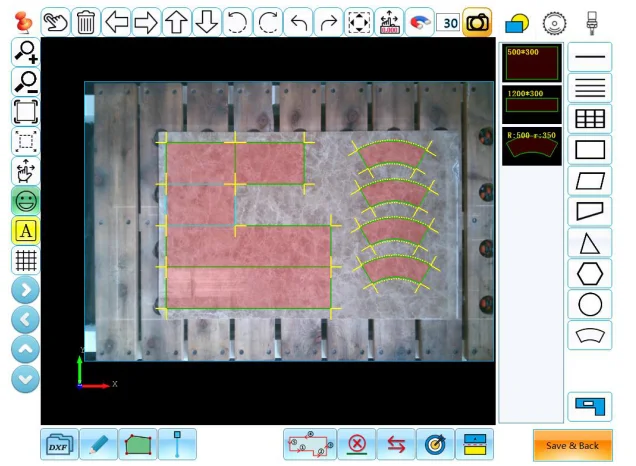Click the undo arrow icon

point(299,21)
